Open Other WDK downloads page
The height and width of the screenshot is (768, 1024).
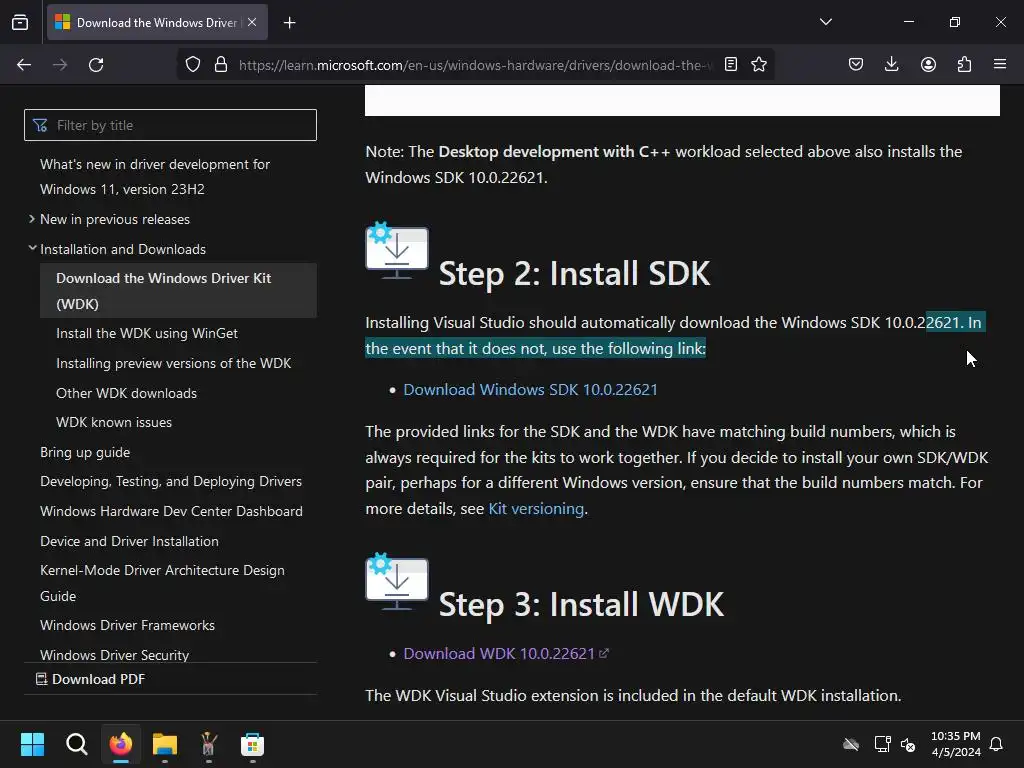pyautogui.click(x=127, y=393)
